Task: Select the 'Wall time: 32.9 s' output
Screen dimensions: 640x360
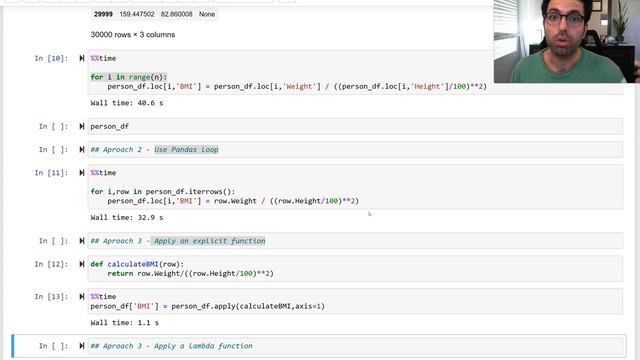Action: (127, 218)
